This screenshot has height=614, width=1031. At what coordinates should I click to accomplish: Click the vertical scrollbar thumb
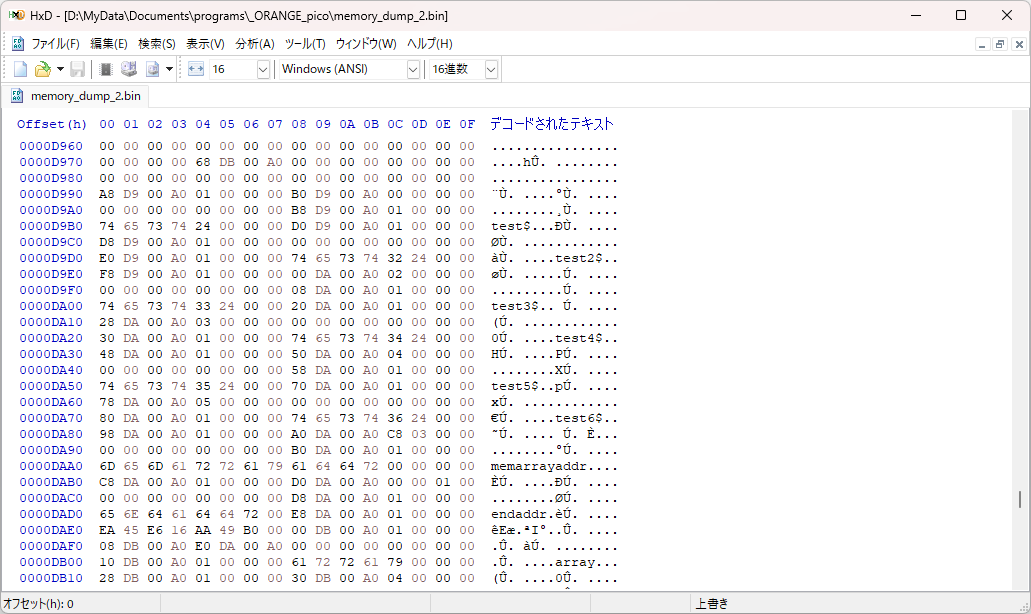click(x=1020, y=499)
